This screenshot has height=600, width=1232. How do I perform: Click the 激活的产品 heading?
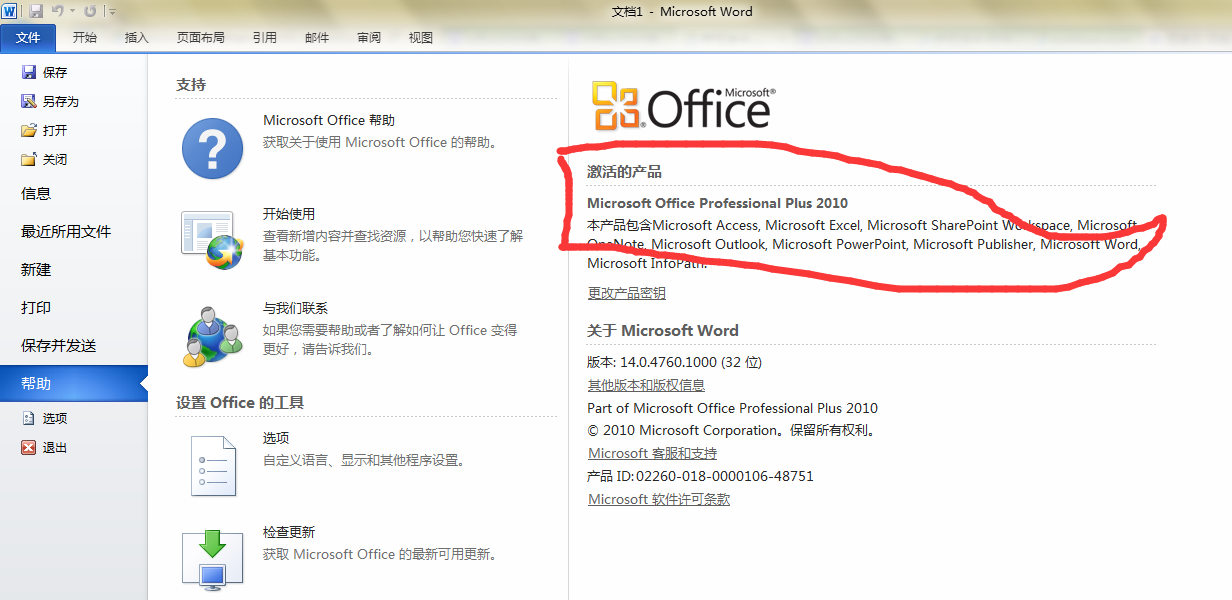(x=624, y=172)
